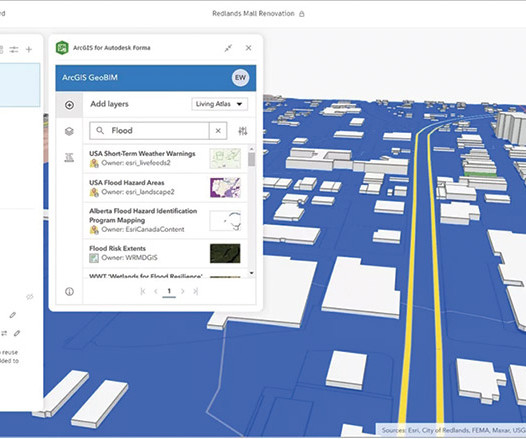Click the USA Flood Hazard Areas thumbnail
This screenshot has width=526, height=439.
click(x=225, y=187)
